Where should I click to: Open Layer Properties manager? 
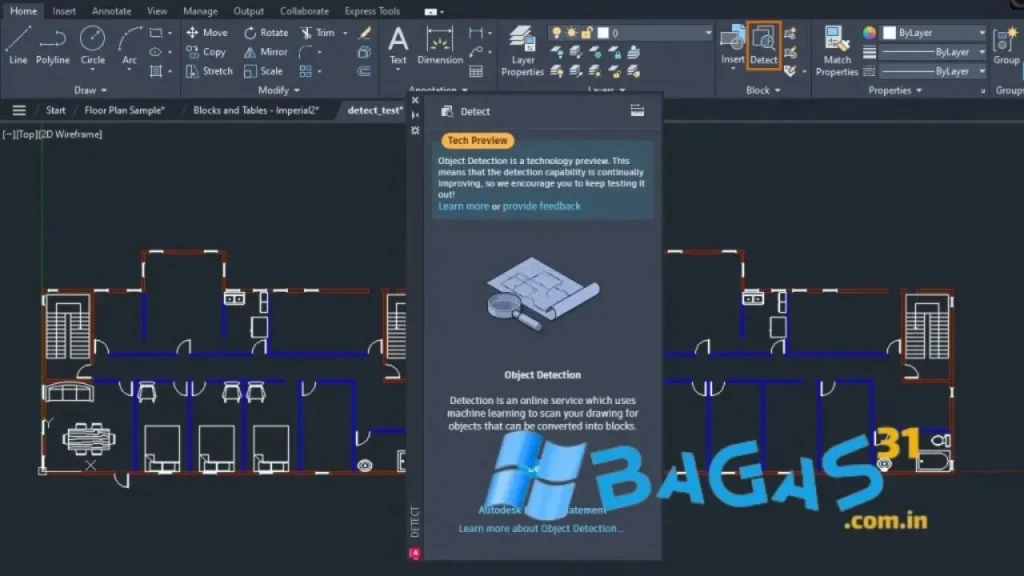(x=522, y=51)
